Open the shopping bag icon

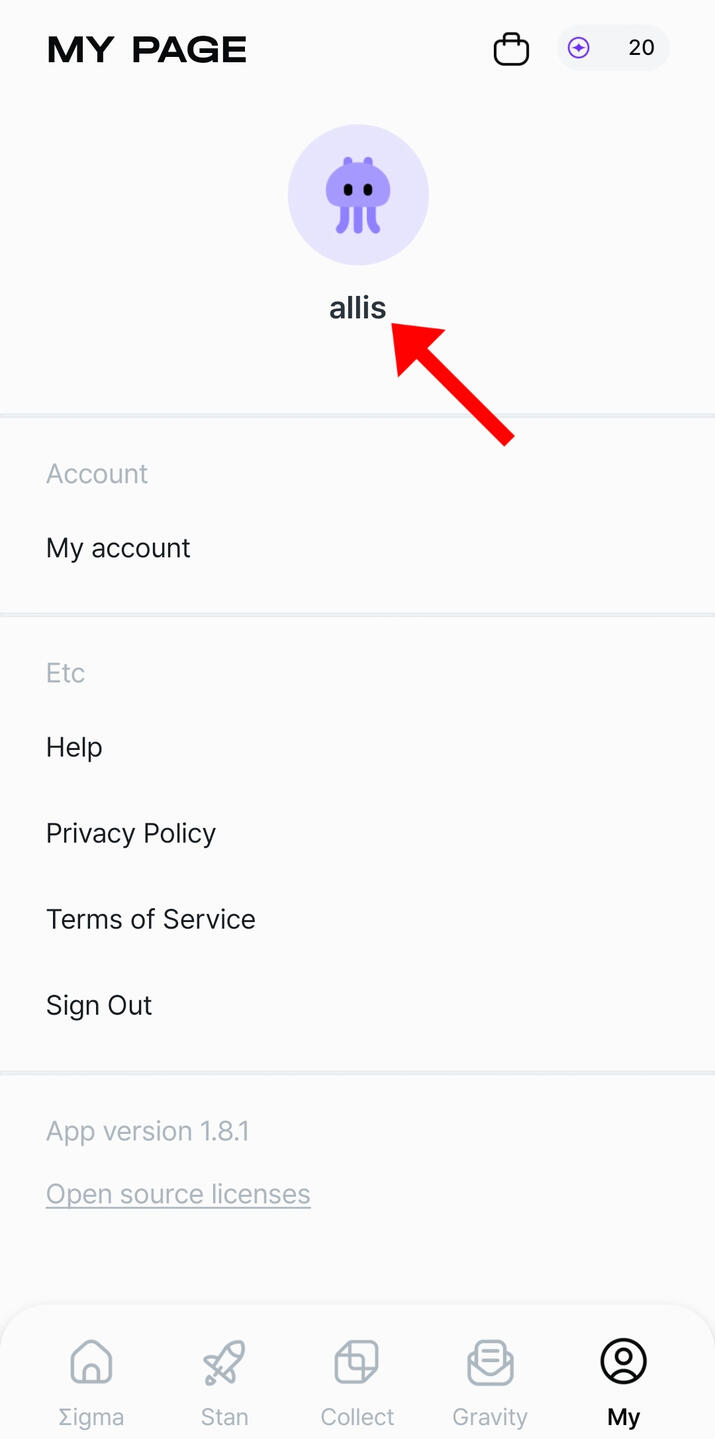point(511,49)
